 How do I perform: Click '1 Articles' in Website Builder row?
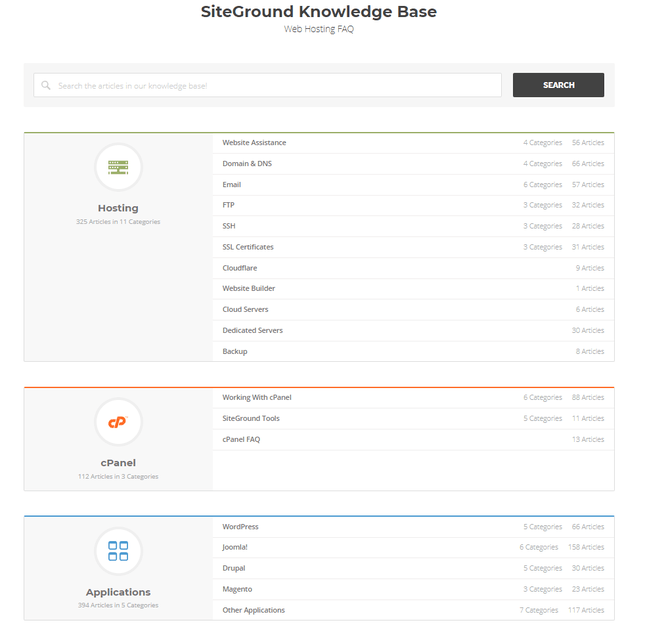tap(590, 288)
